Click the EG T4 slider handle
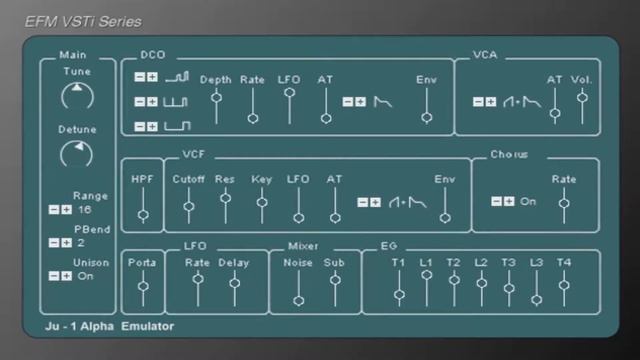The height and width of the screenshot is (360, 640). click(564, 285)
